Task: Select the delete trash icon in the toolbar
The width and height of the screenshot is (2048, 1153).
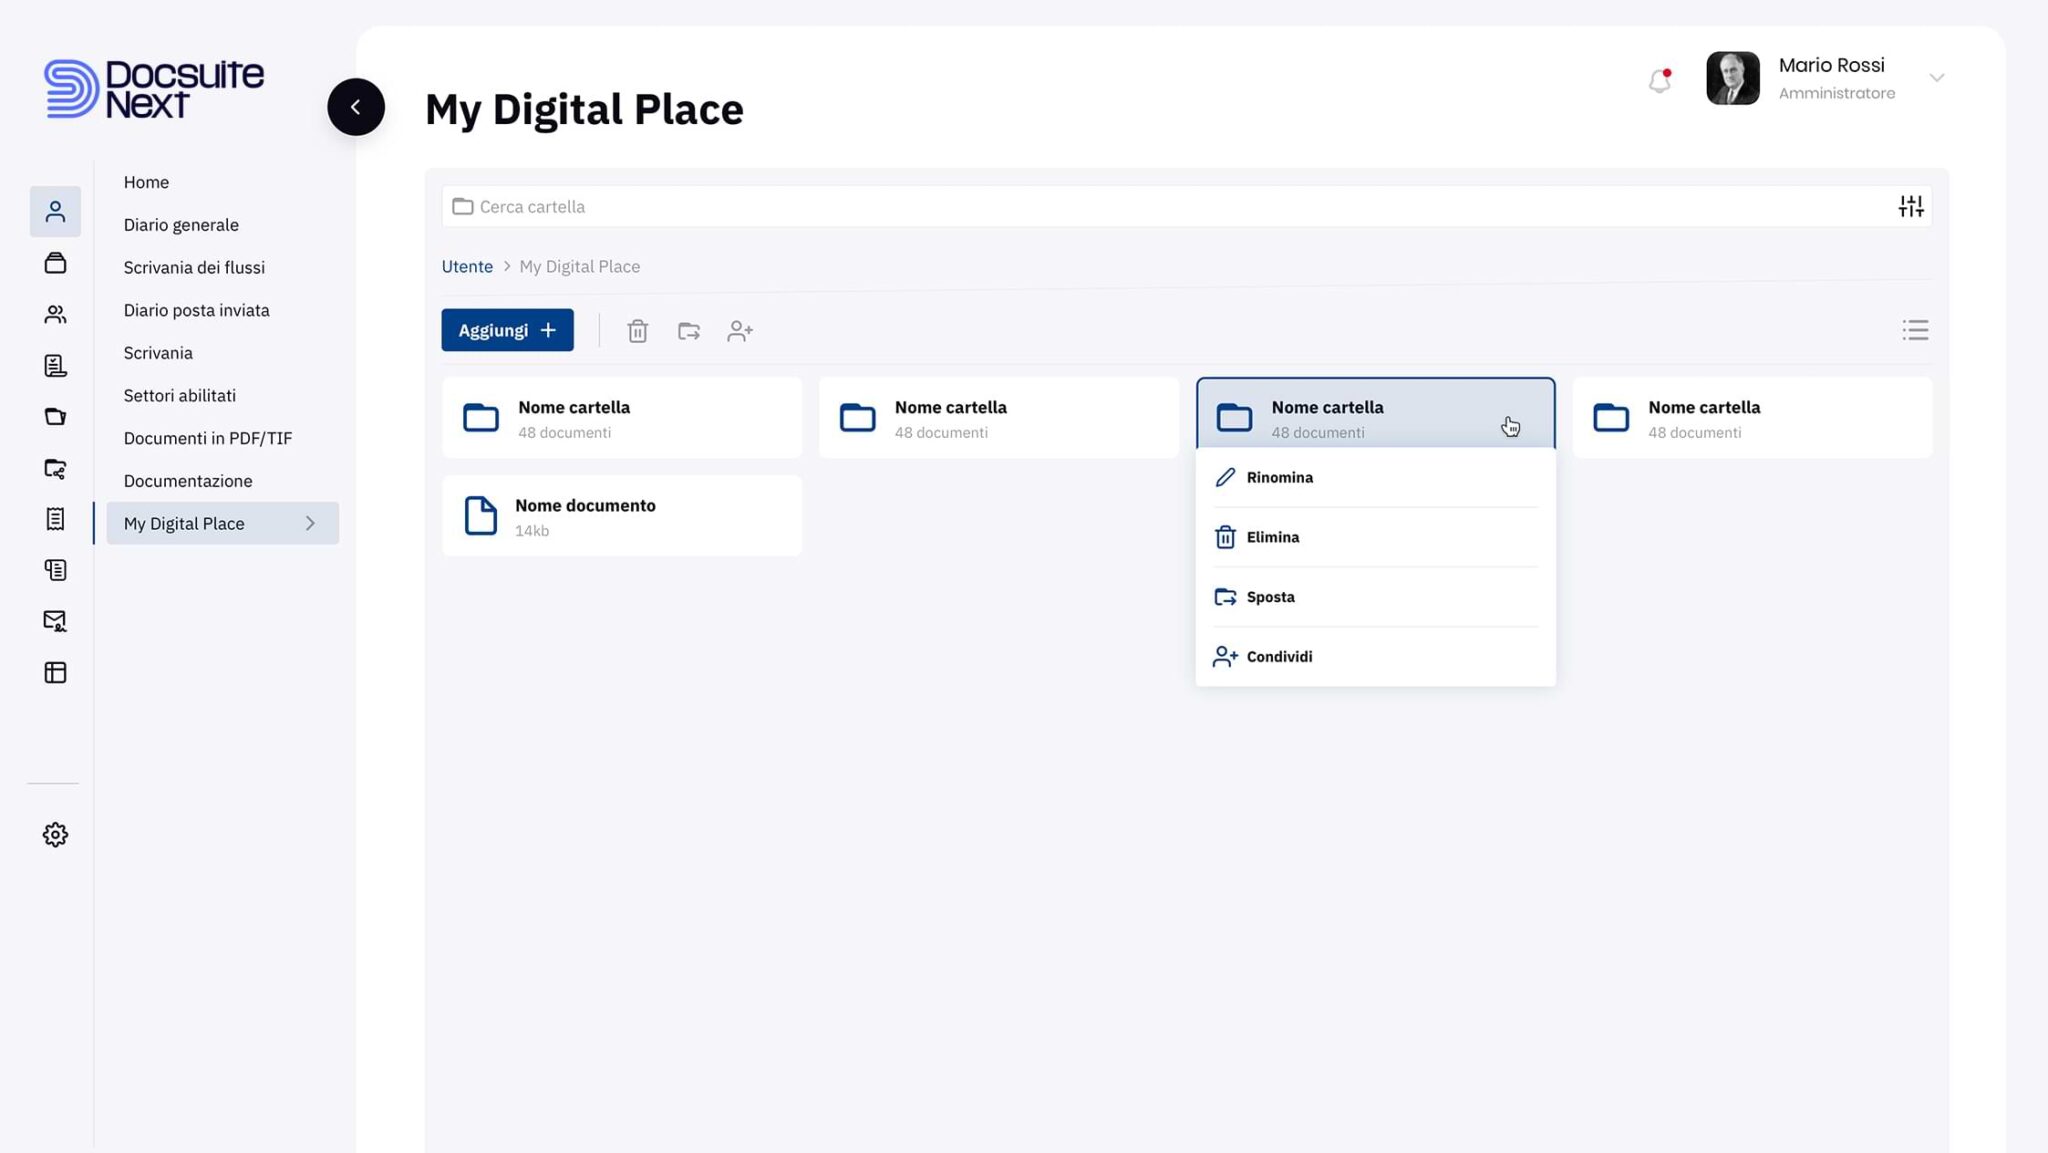Action: pyautogui.click(x=637, y=330)
